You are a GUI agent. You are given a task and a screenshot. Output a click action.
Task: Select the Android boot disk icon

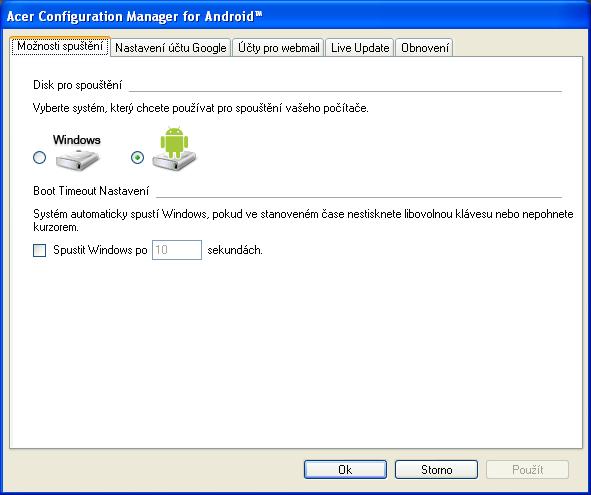coord(174,149)
